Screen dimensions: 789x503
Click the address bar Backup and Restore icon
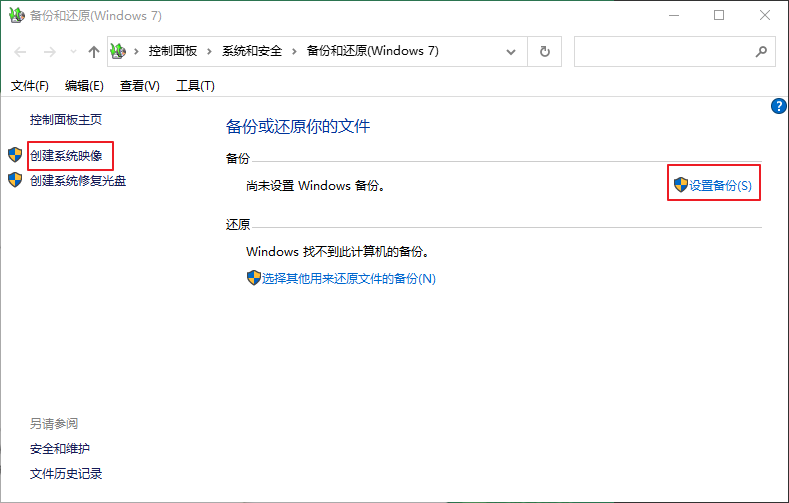pos(118,51)
